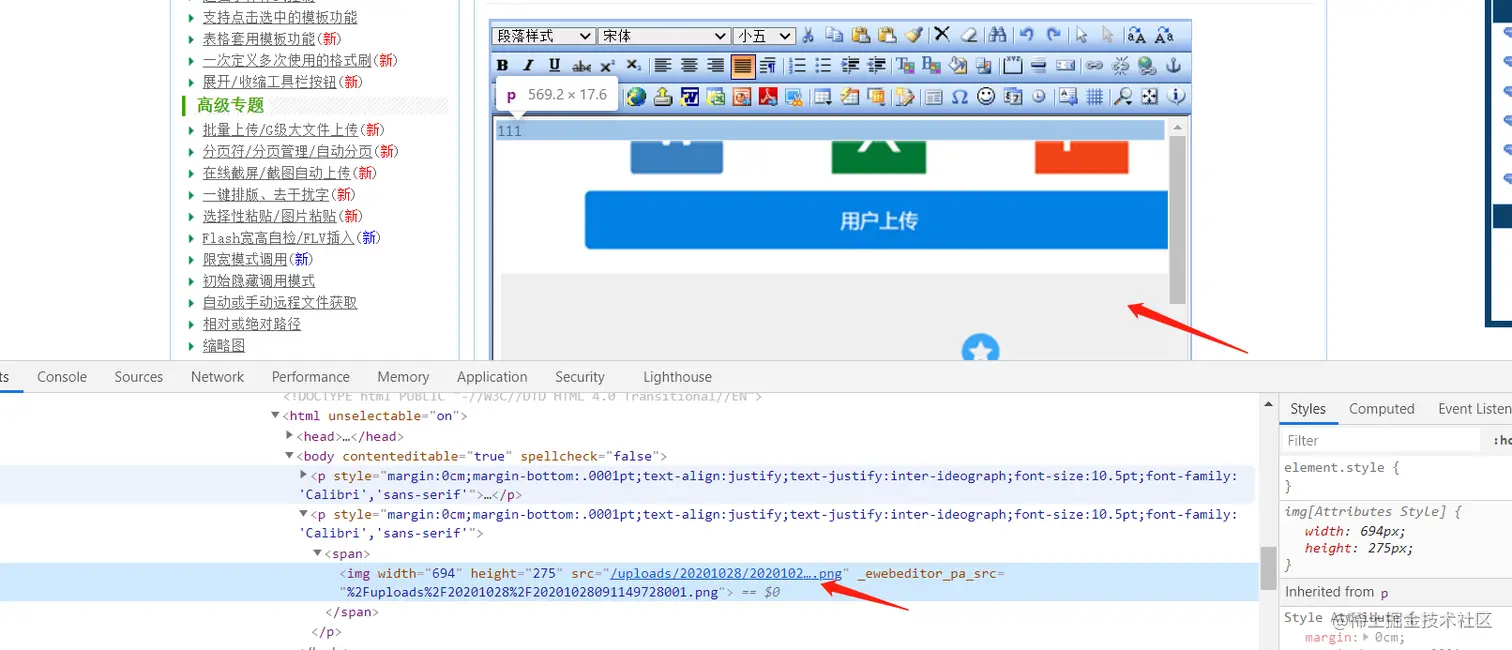Click the PDF import icon

point(768,96)
